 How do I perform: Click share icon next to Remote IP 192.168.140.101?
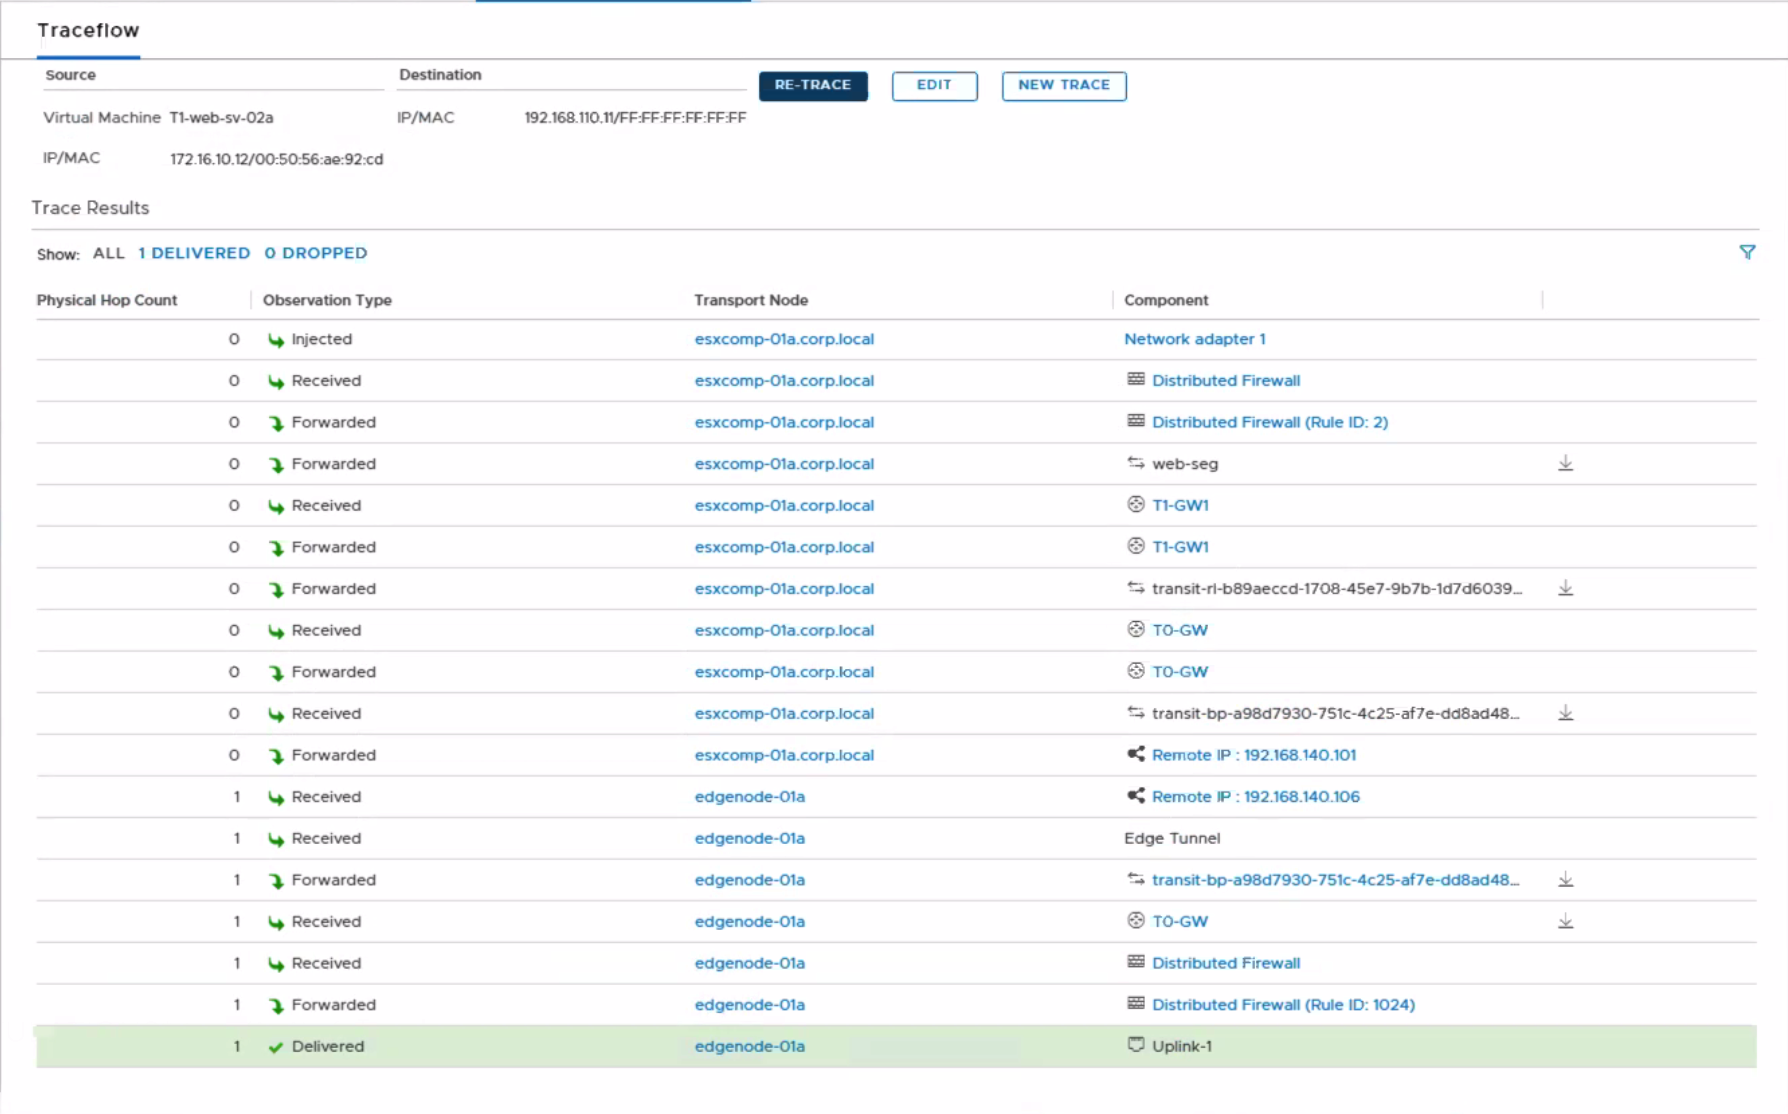[1135, 755]
